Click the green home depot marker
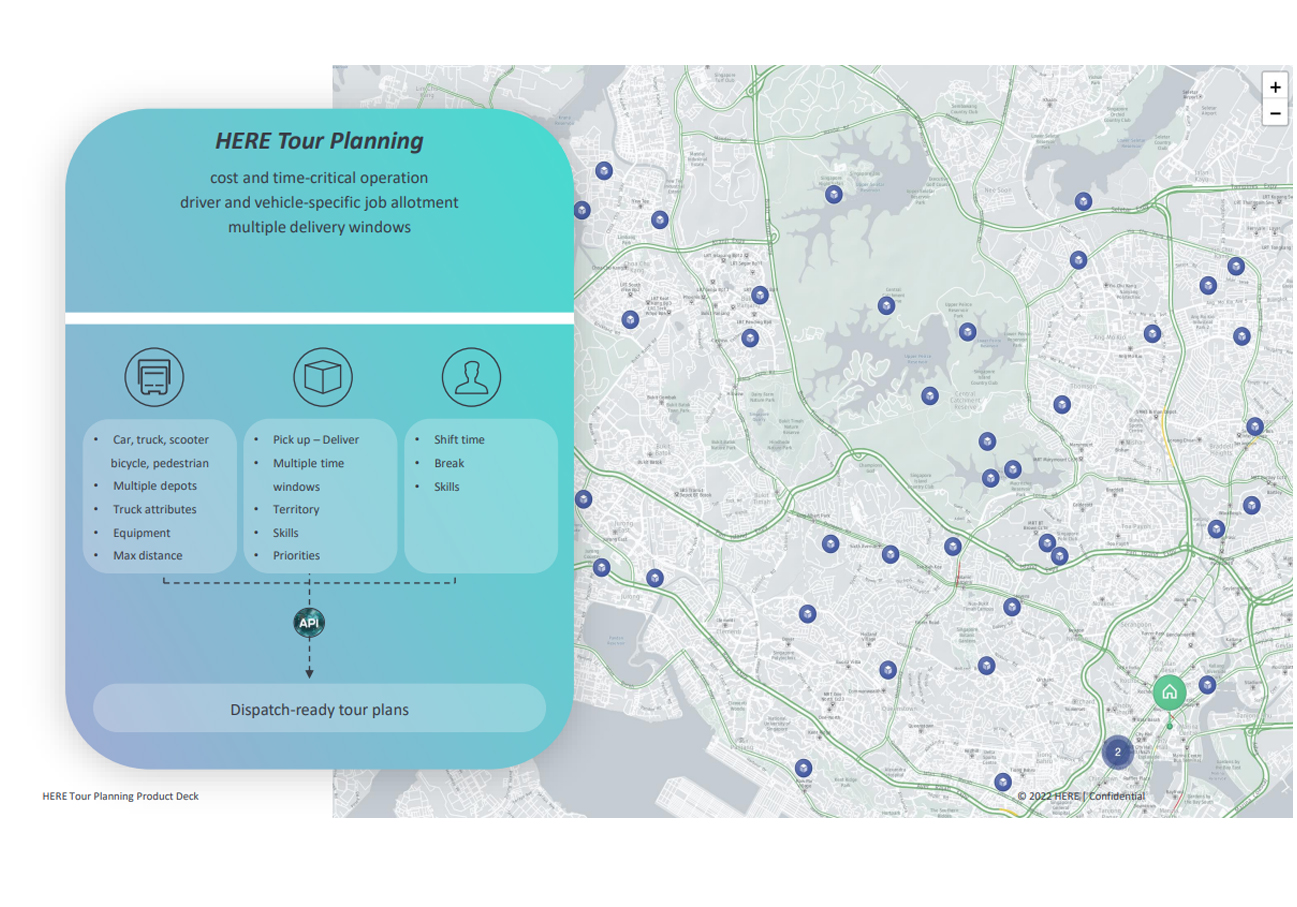Viewport: 1297px width, 907px height. [x=1168, y=691]
